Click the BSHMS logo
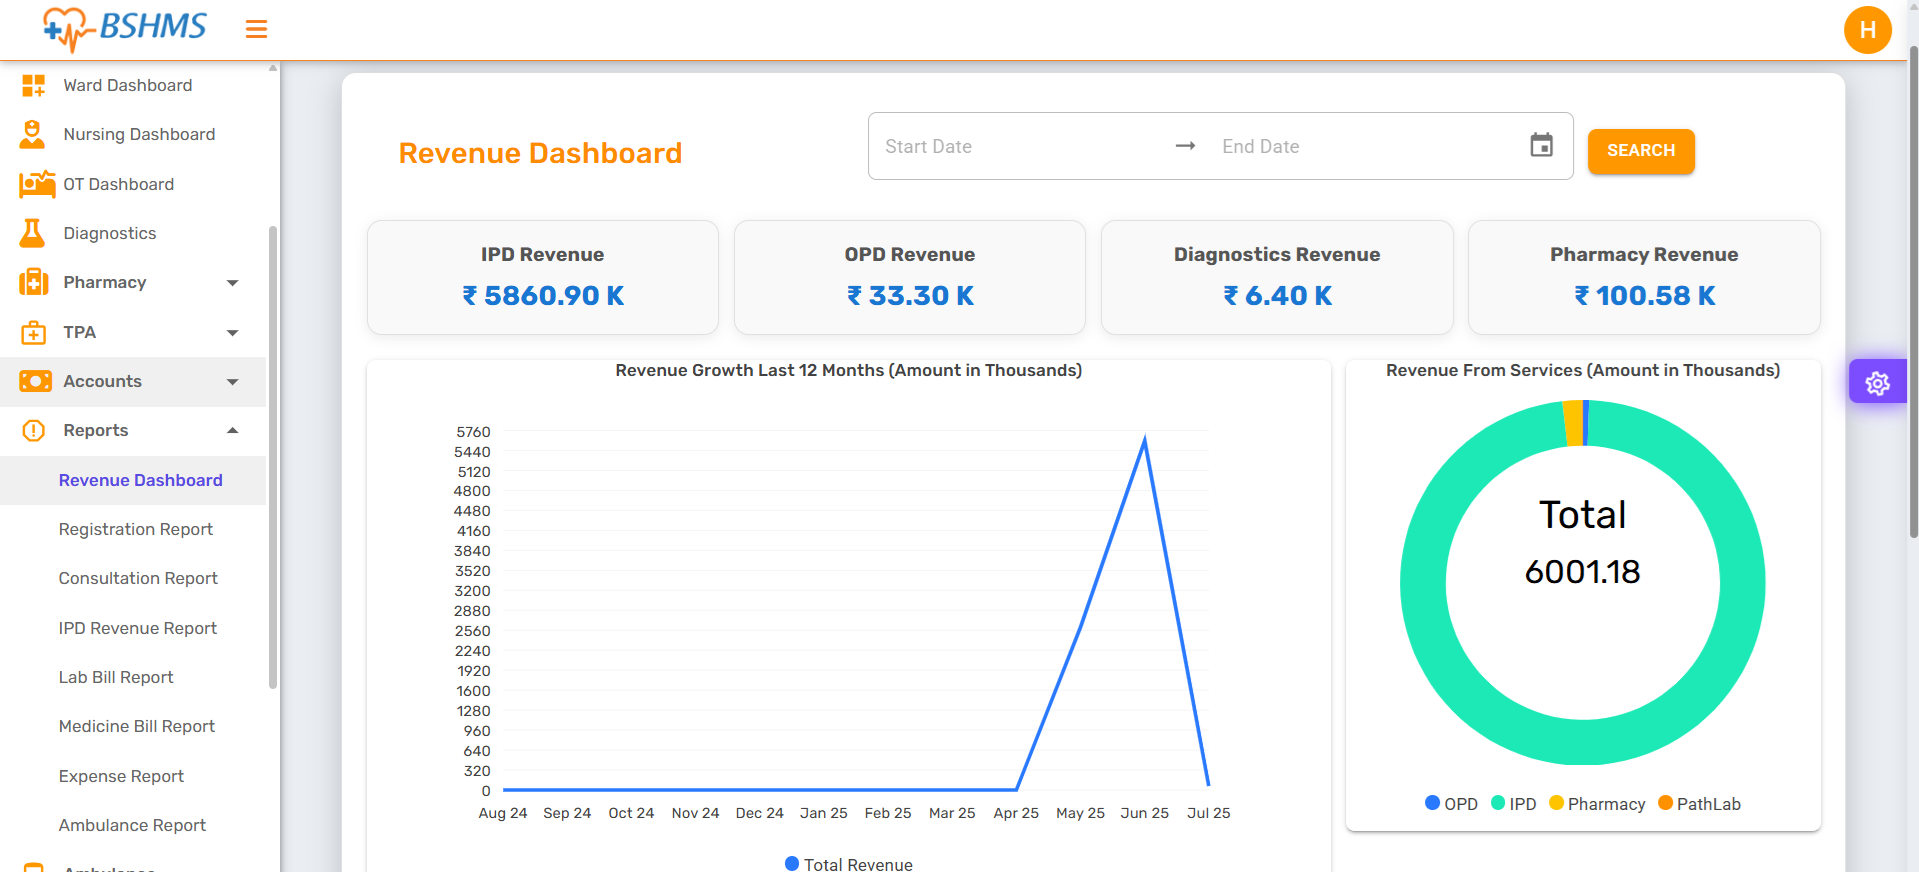The image size is (1919, 872). pos(126,28)
